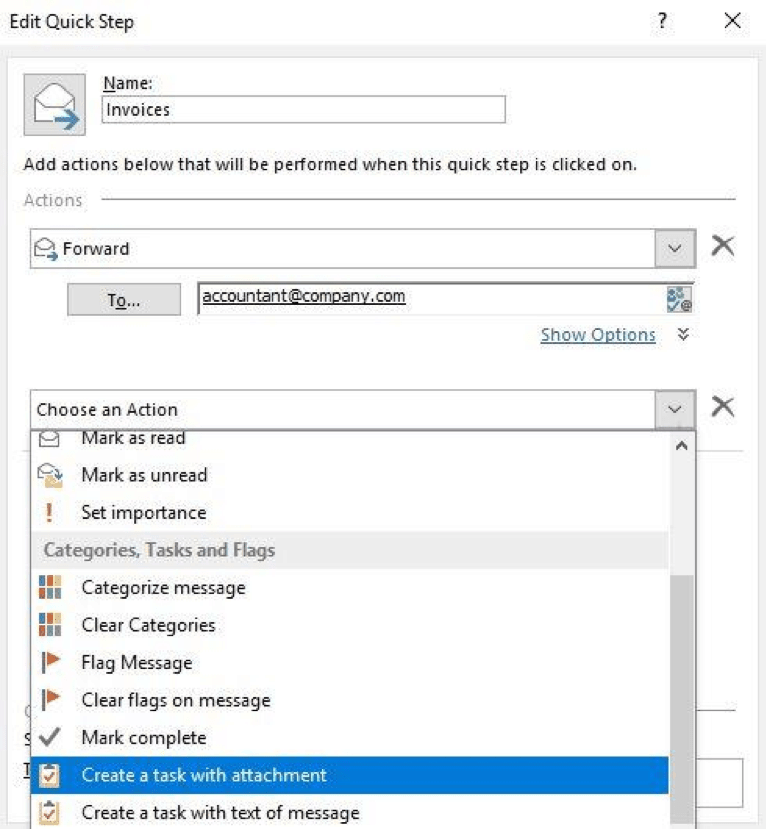
Task: Remove the Choose an Action row
Action: tap(722, 406)
